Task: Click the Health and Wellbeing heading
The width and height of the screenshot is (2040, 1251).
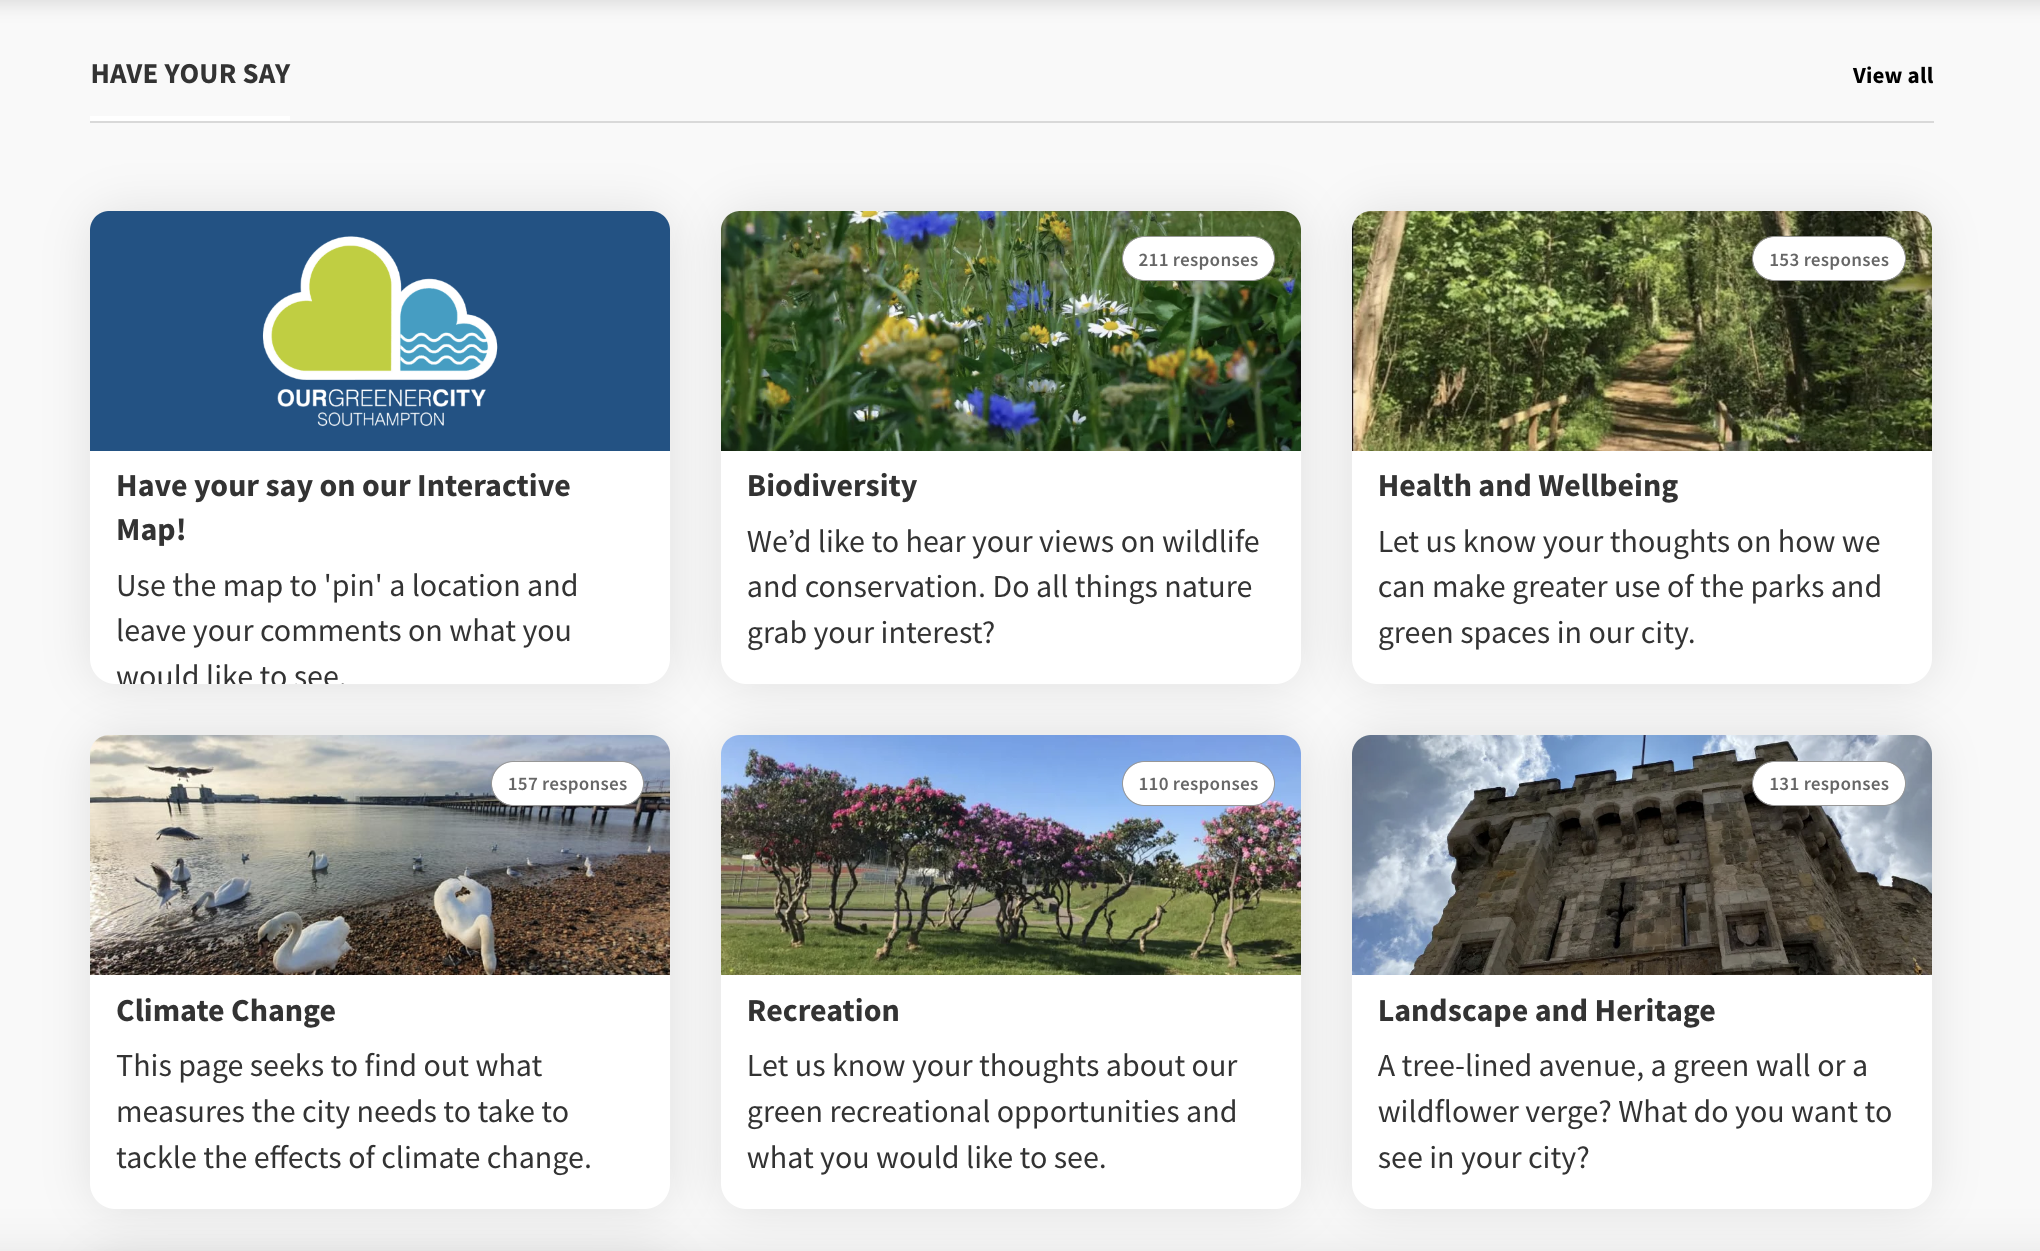Action: pos(1528,485)
